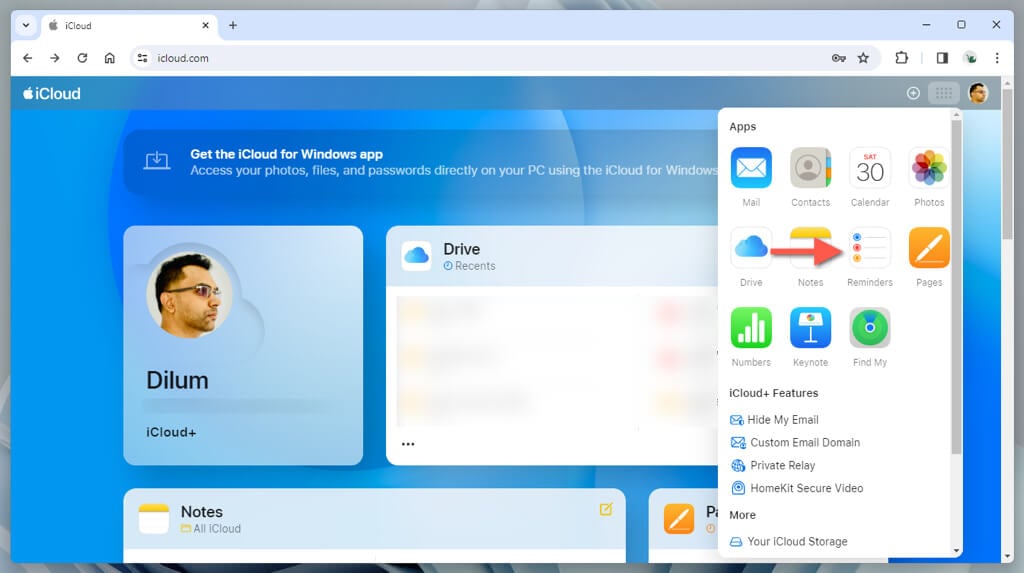Open the account avatar in iCloud header
This screenshot has height=573, width=1024.
point(978,93)
